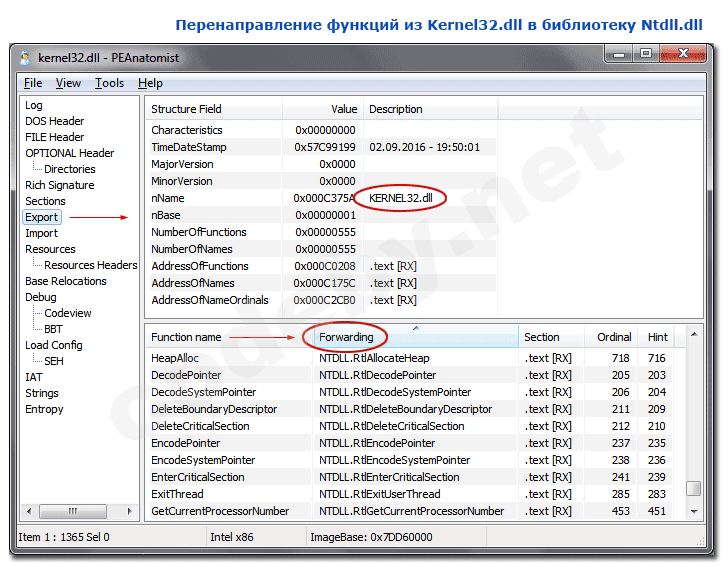Select Resources Headers tree node
The image size is (728, 567).
pyautogui.click(x=90, y=265)
